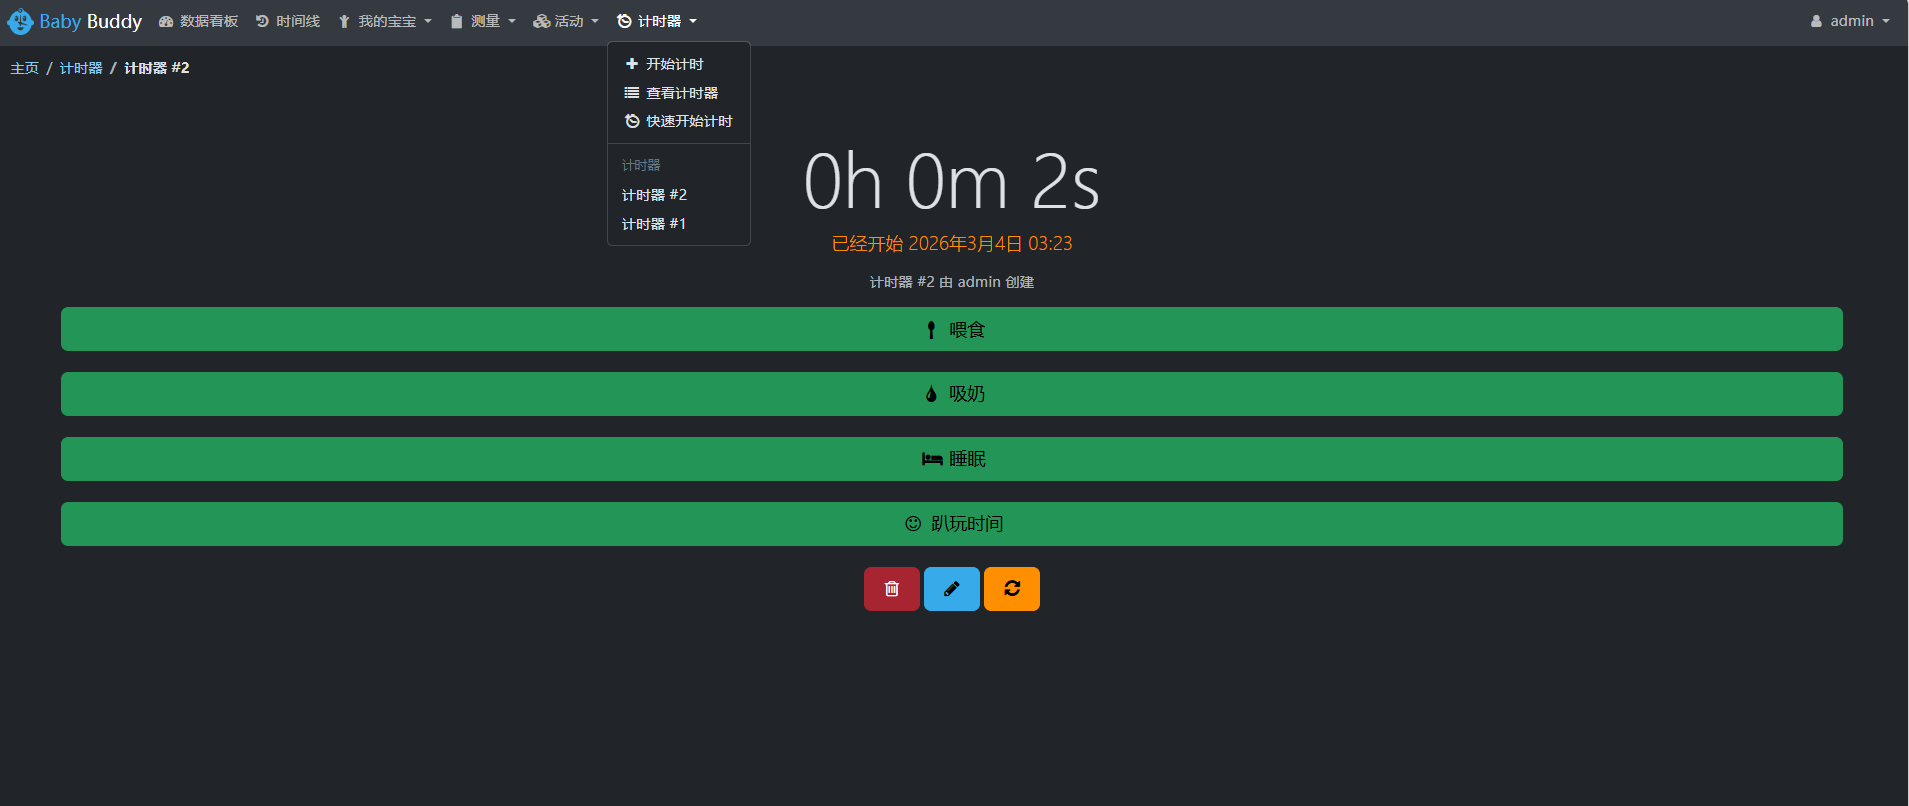
Task: Click the red trash delete timer icon
Action: 891,589
